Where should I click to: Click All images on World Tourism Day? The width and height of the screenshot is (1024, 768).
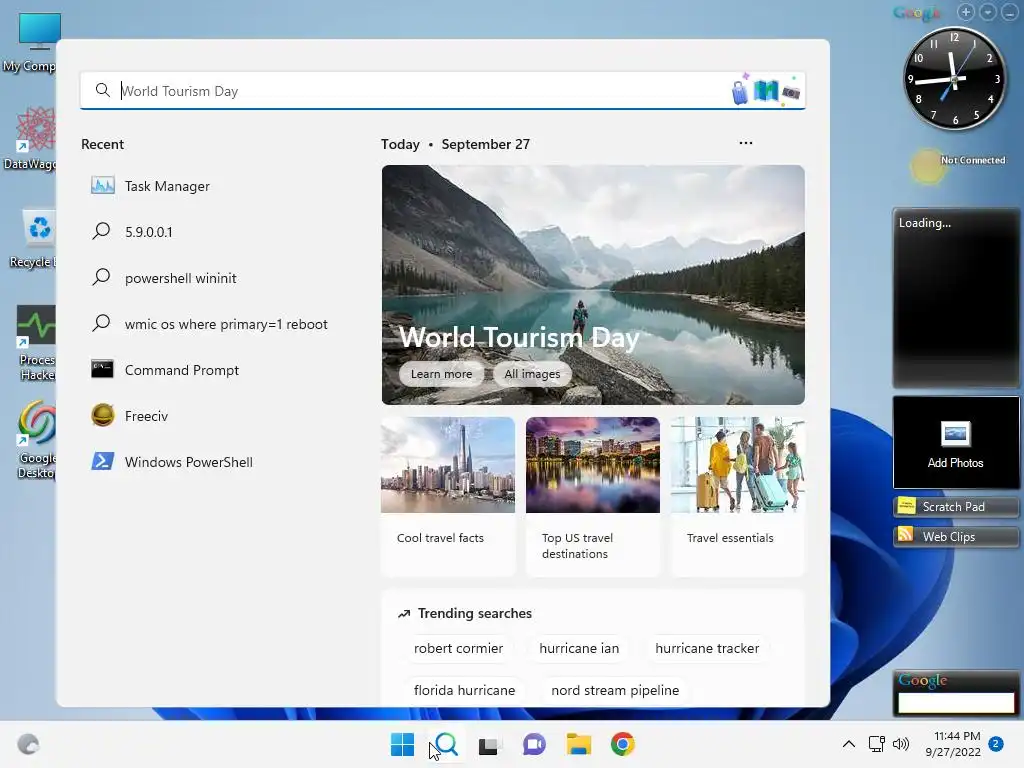[x=532, y=374]
